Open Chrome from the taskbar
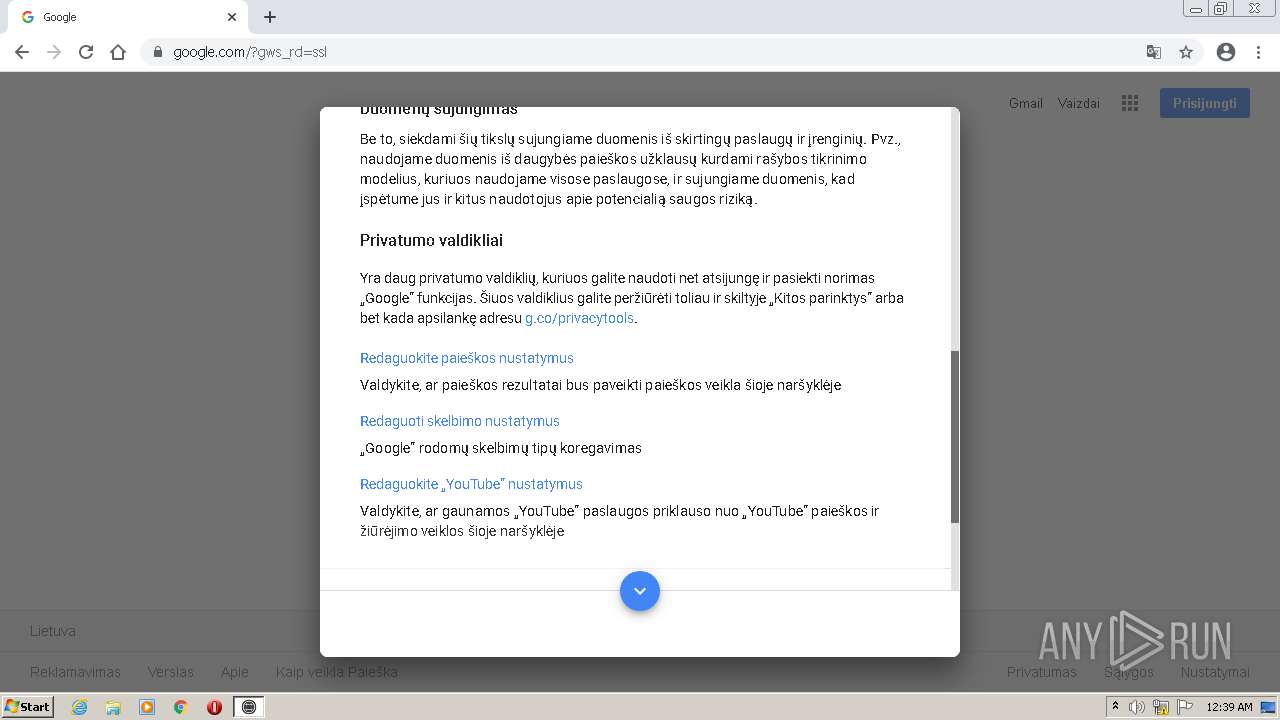The height and width of the screenshot is (720, 1280). point(181,707)
